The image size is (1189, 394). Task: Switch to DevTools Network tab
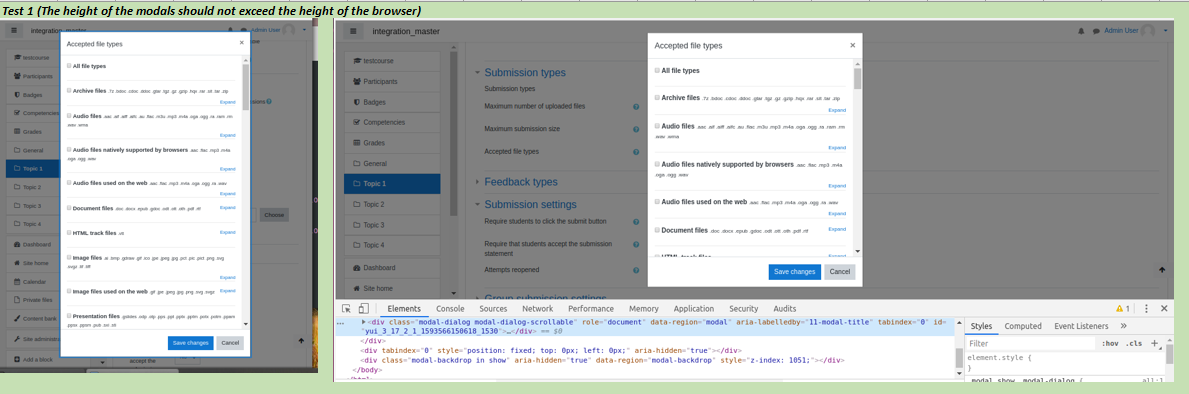pyautogui.click(x=538, y=308)
